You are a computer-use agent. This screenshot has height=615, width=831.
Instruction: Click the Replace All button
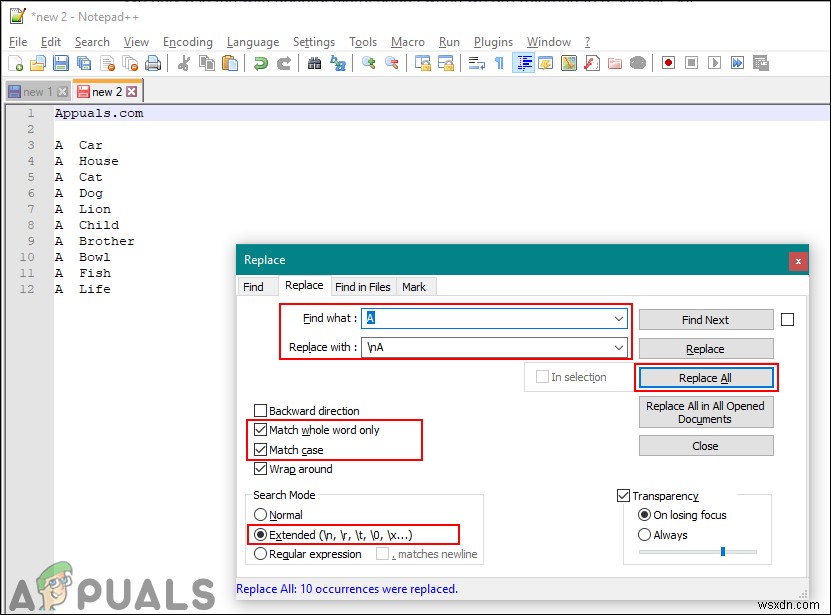(x=706, y=377)
